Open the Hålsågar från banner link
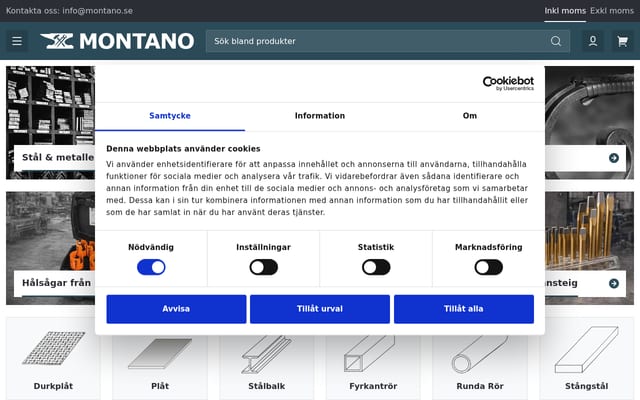Viewport: 640px width, 400px height. 56,283
